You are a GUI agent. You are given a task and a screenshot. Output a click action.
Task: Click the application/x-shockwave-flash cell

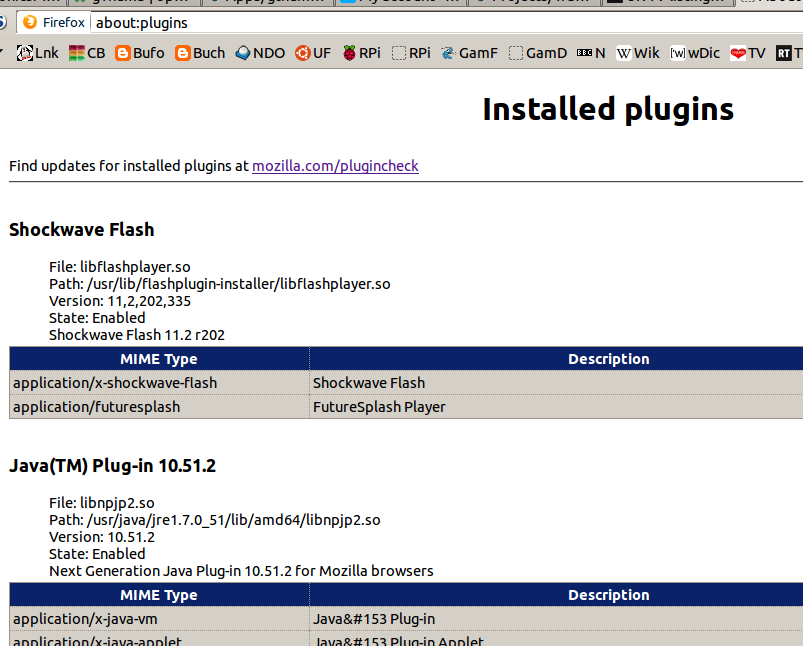point(159,383)
